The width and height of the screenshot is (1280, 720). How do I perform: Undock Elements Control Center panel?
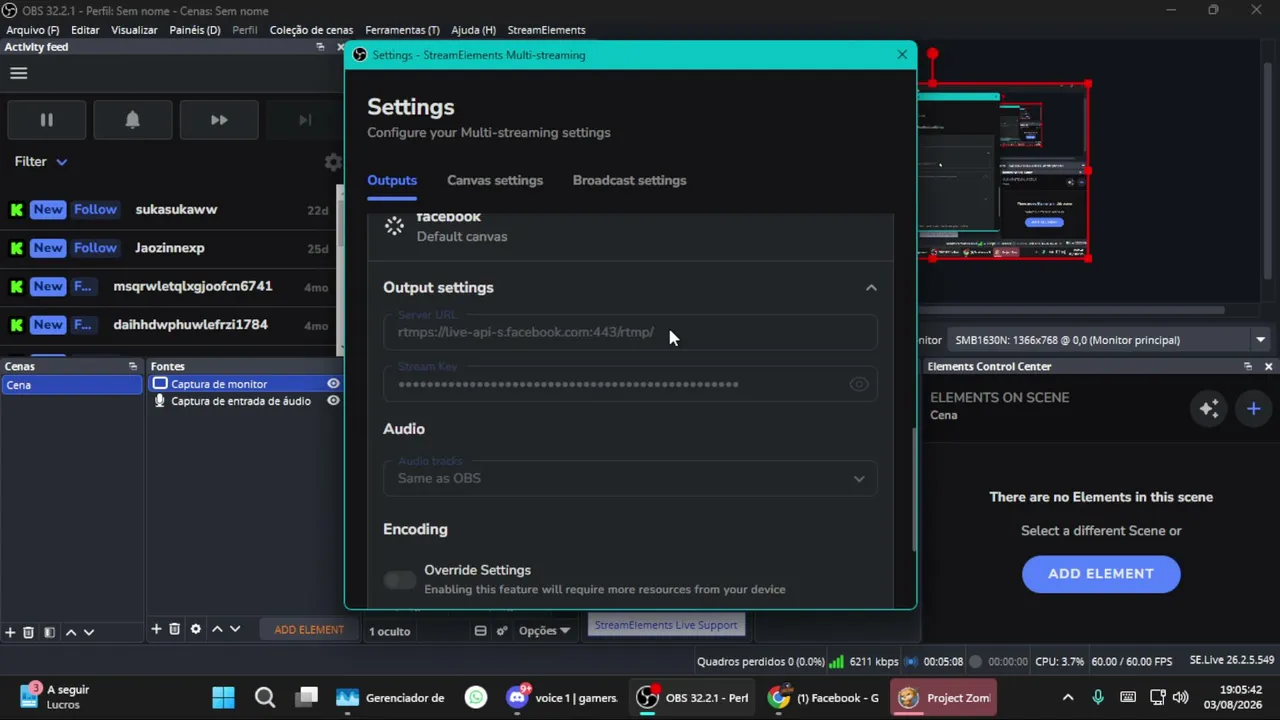1248,367
